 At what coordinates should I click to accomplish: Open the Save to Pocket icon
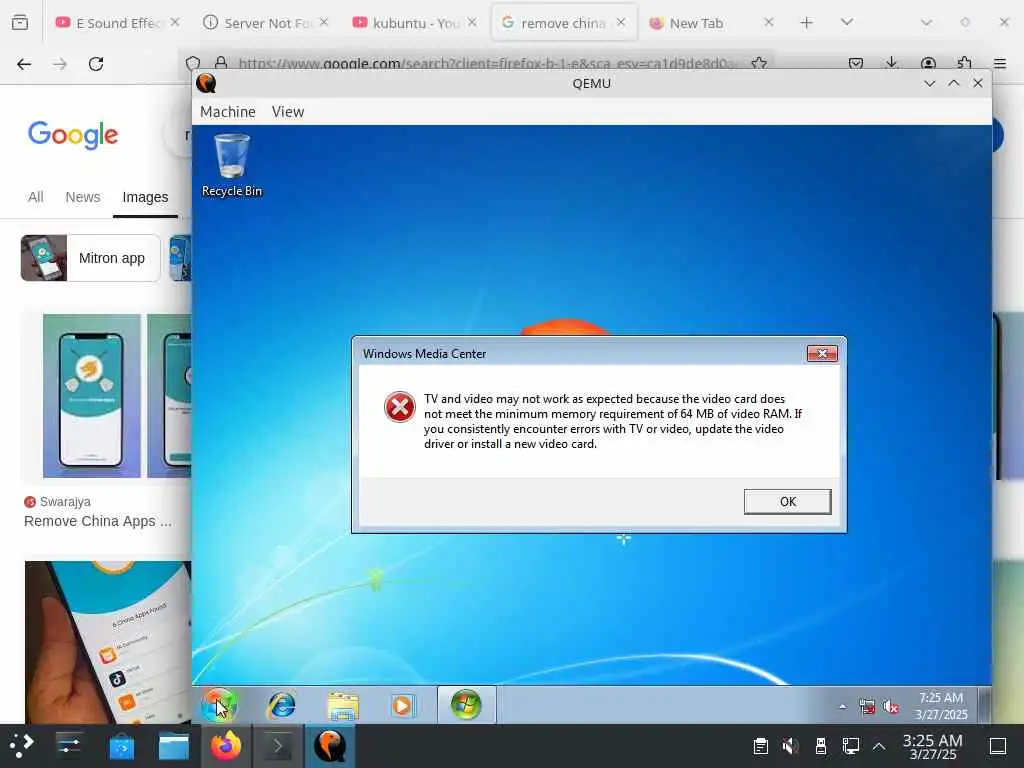point(856,63)
